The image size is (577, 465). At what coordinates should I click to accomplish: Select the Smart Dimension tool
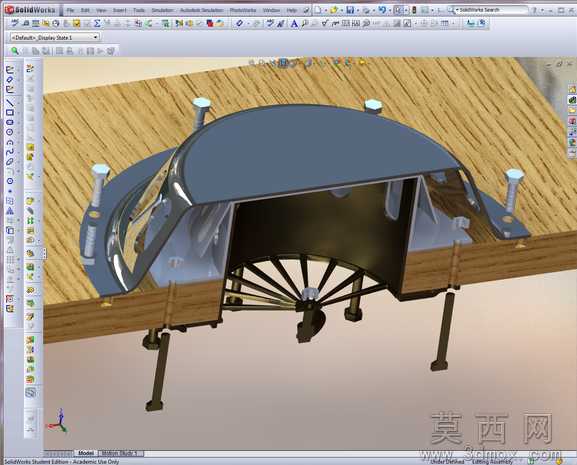(10, 79)
